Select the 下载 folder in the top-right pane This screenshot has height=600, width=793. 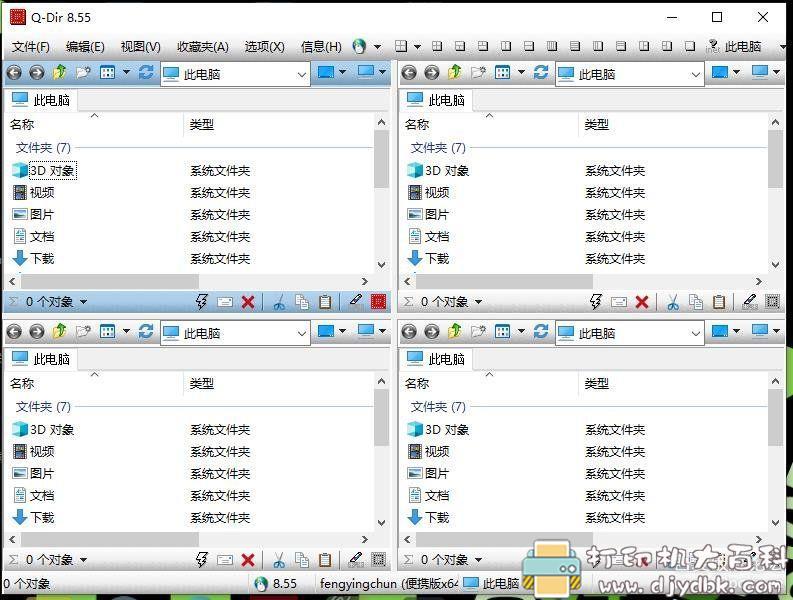[428, 259]
